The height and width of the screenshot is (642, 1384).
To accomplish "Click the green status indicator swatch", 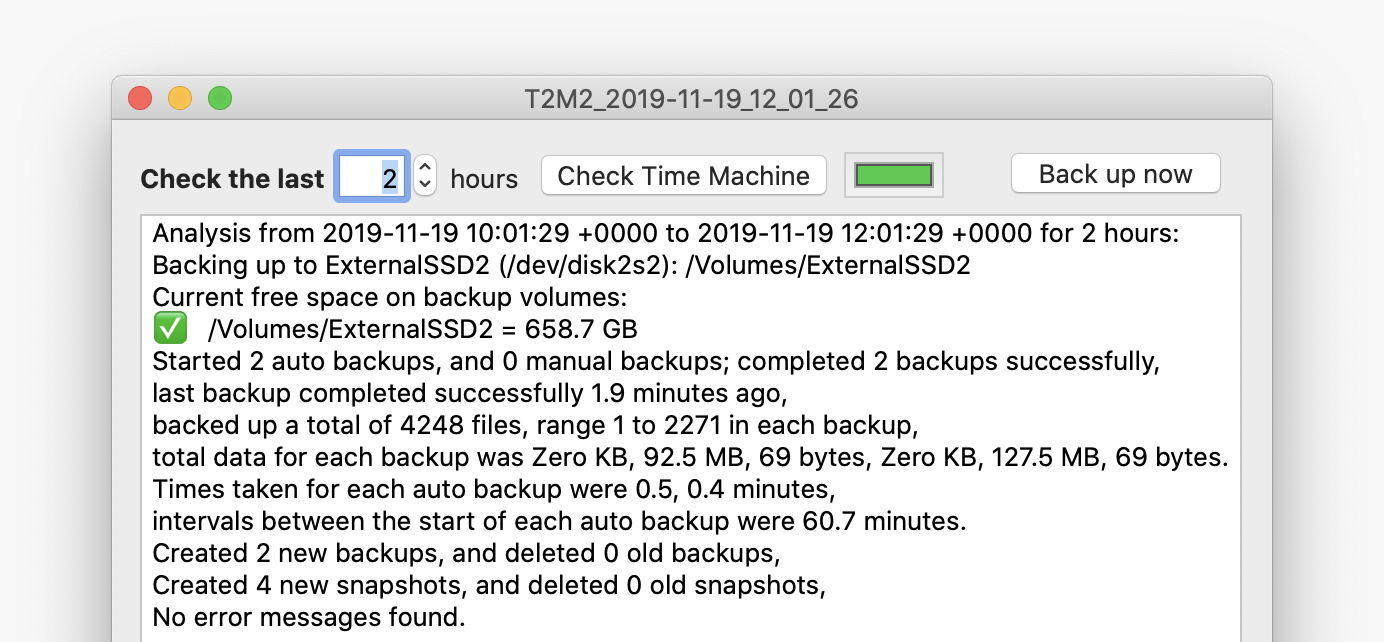I will (x=893, y=175).
